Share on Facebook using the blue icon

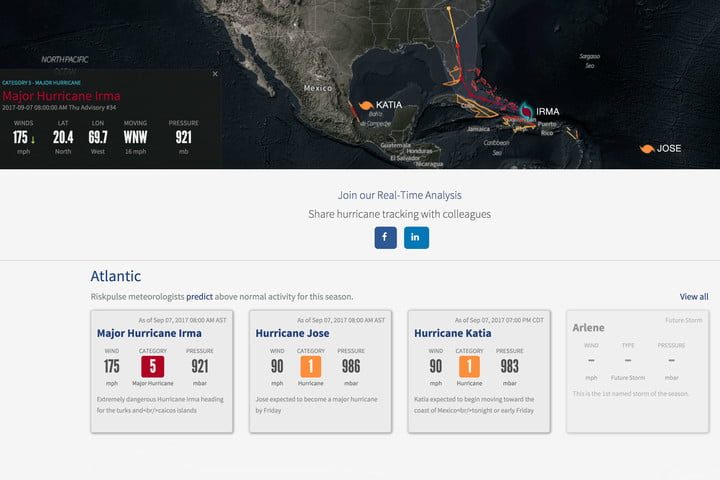pyautogui.click(x=385, y=237)
